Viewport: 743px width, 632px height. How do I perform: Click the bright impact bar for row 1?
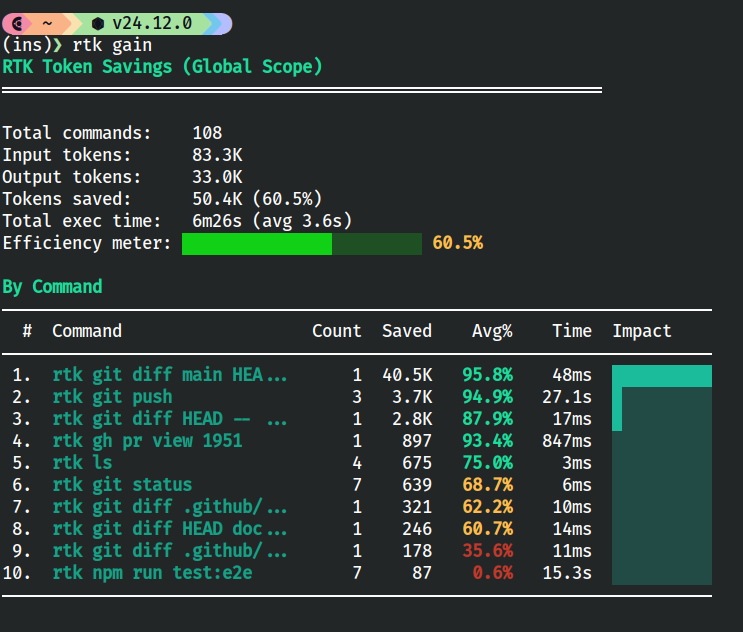click(x=662, y=376)
